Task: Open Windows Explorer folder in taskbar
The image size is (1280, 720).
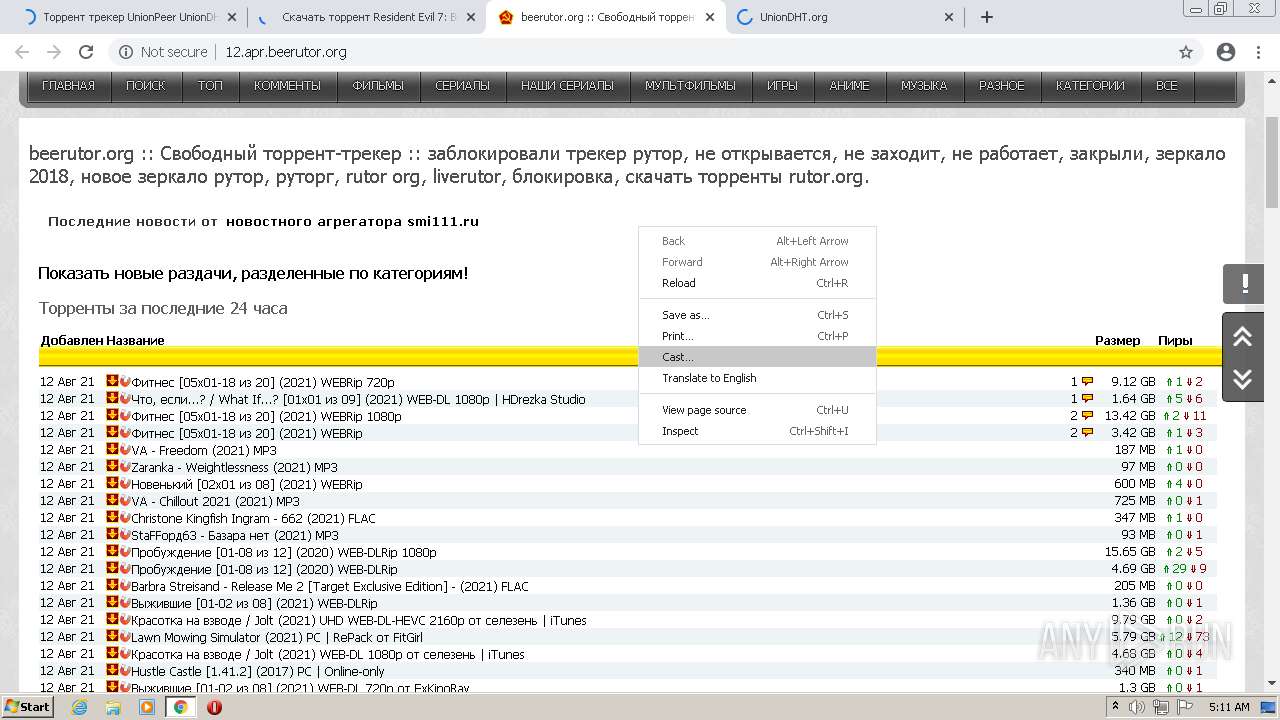Action: click(113, 707)
